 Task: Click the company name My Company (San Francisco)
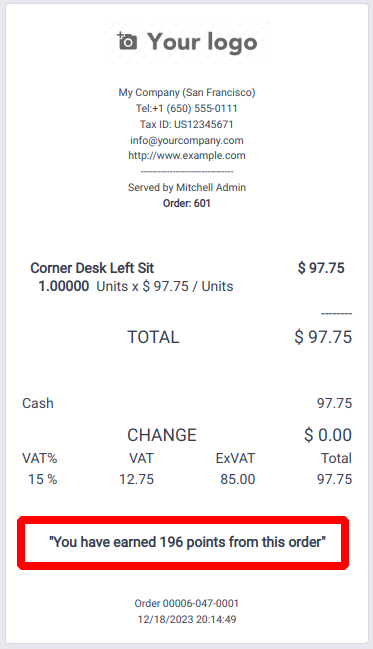[187, 92]
